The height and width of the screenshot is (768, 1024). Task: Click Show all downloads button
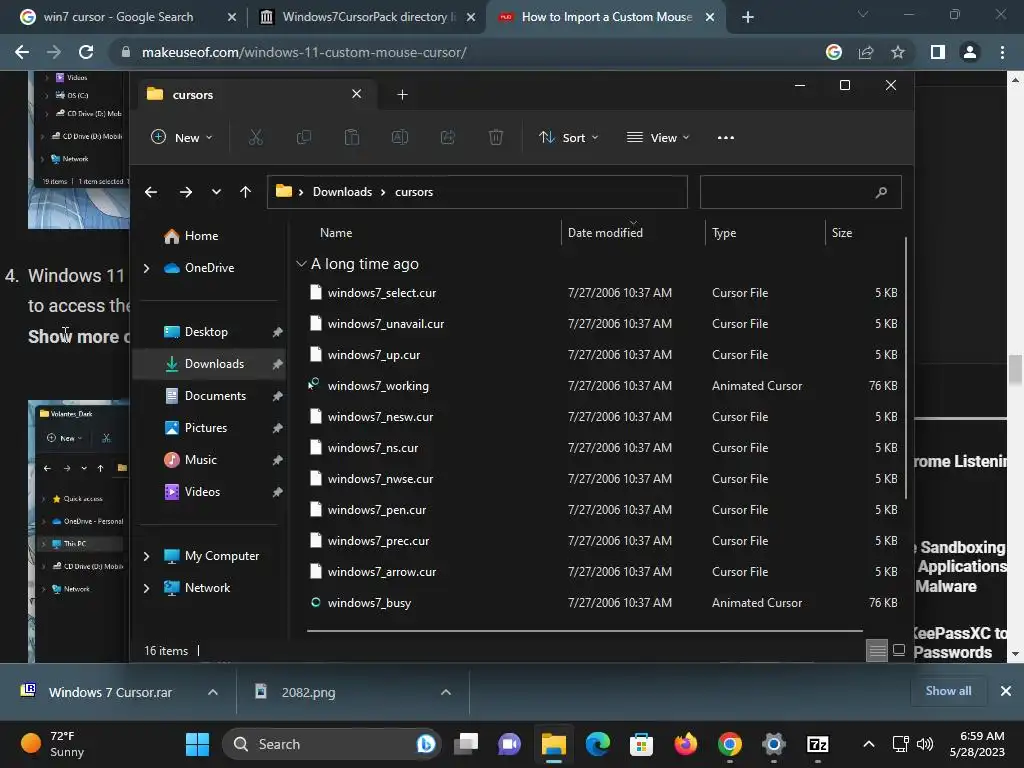click(x=948, y=691)
